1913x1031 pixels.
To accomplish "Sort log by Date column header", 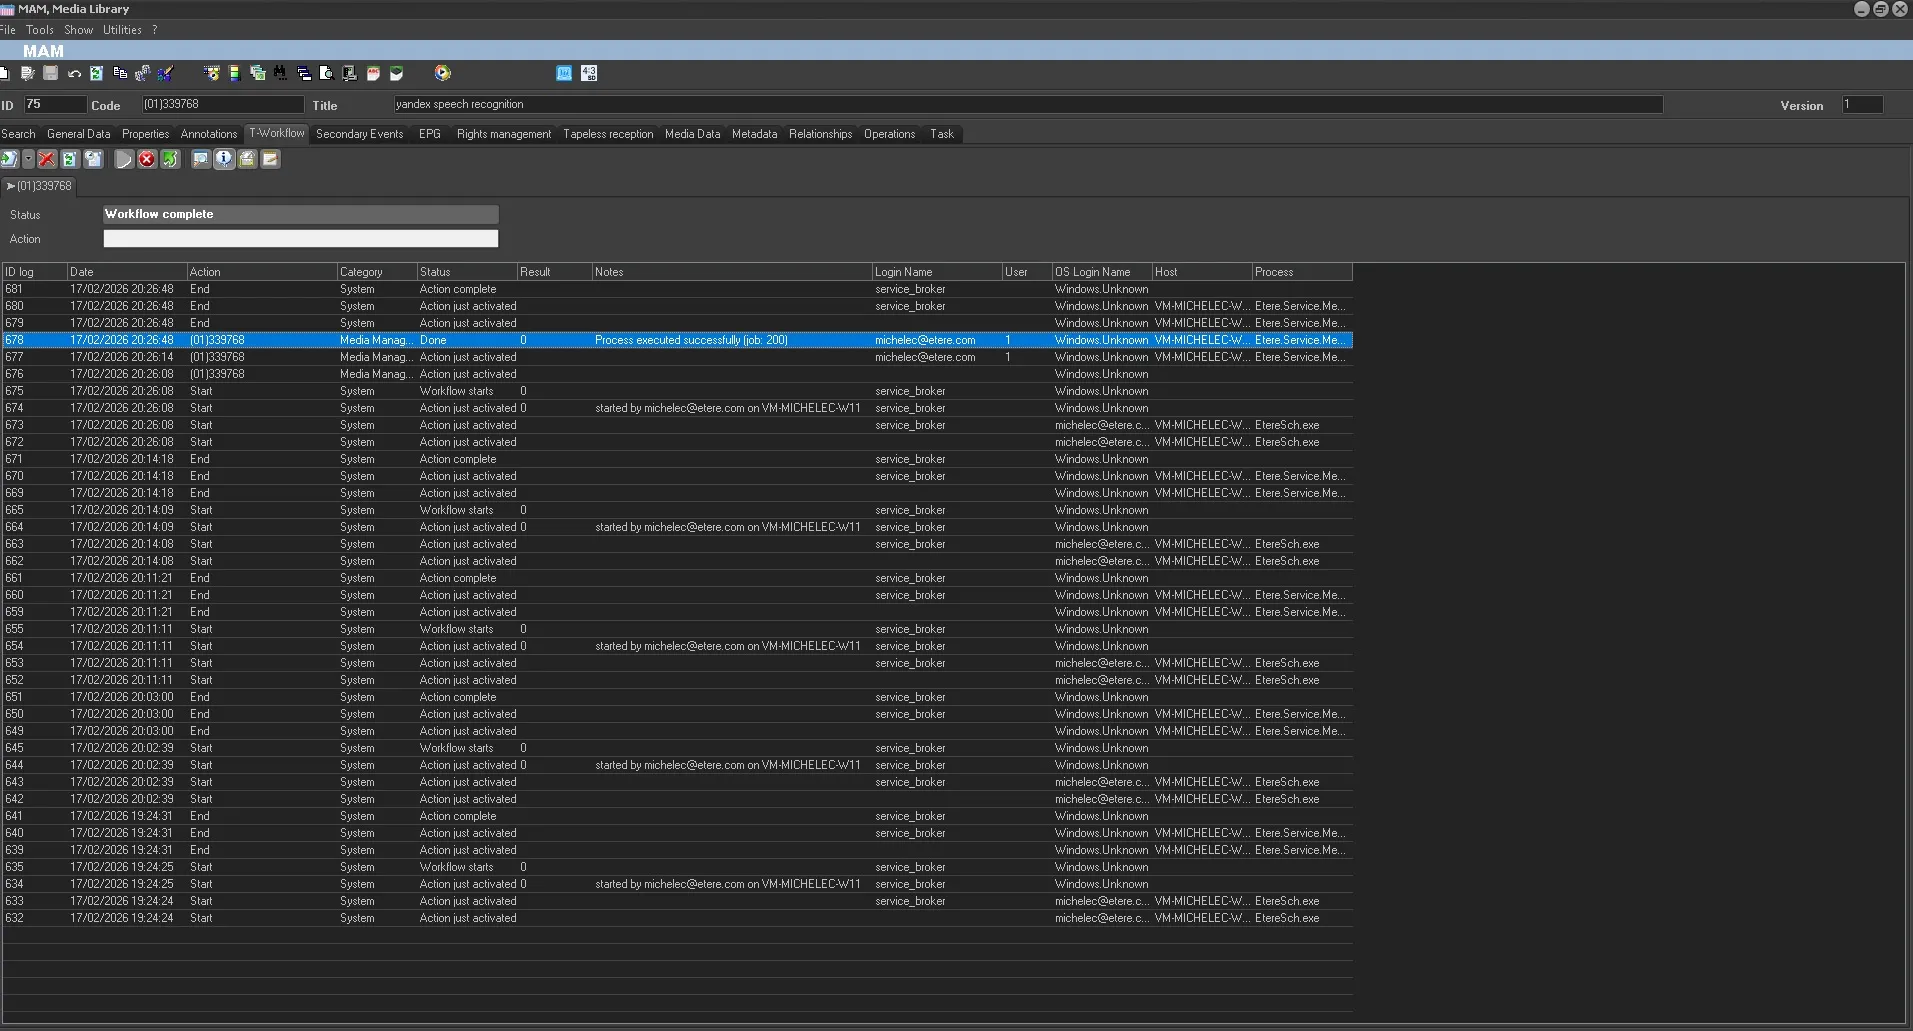I will [126, 272].
